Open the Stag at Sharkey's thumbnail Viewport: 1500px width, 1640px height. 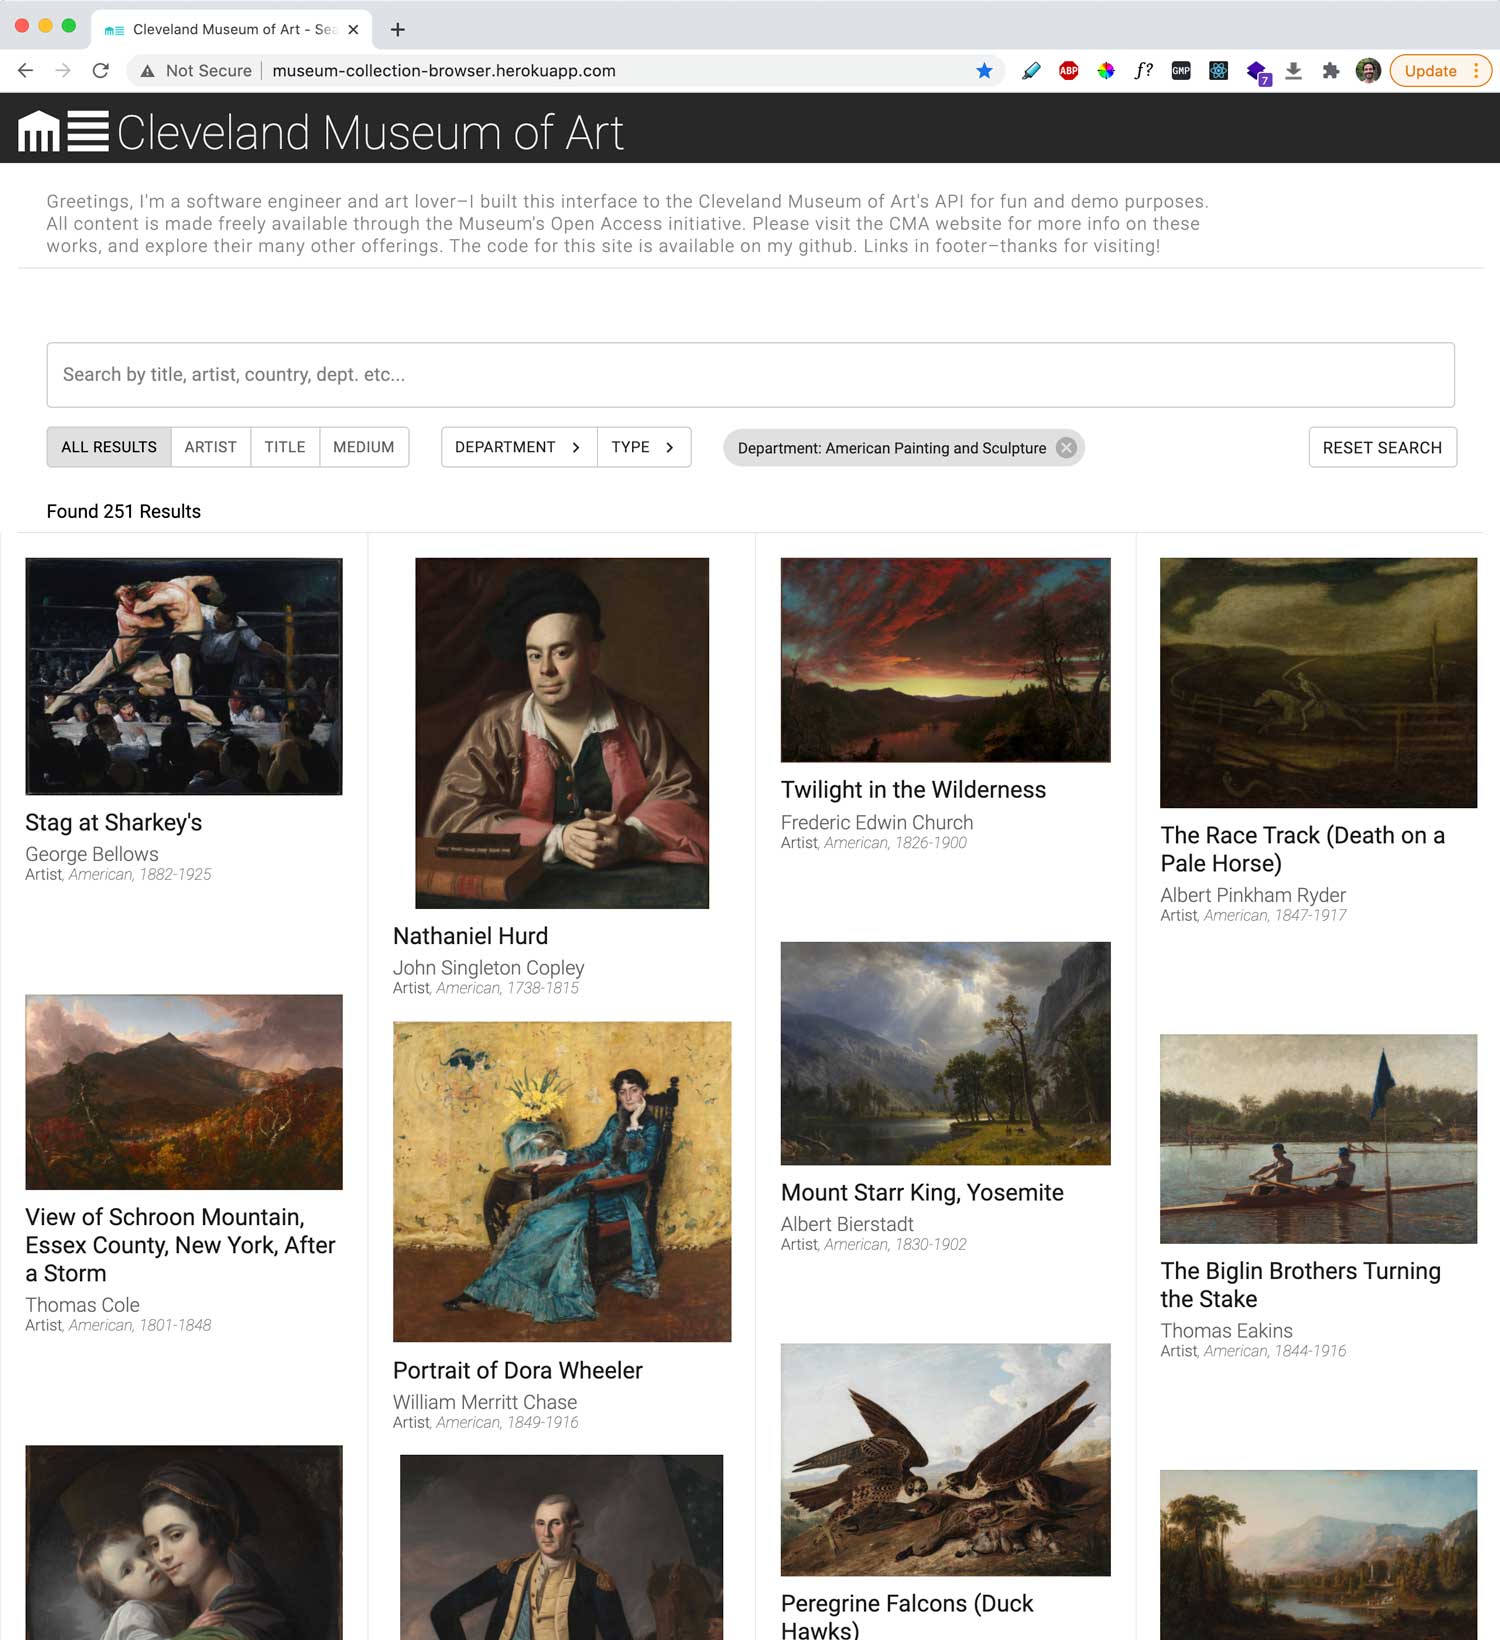[184, 676]
